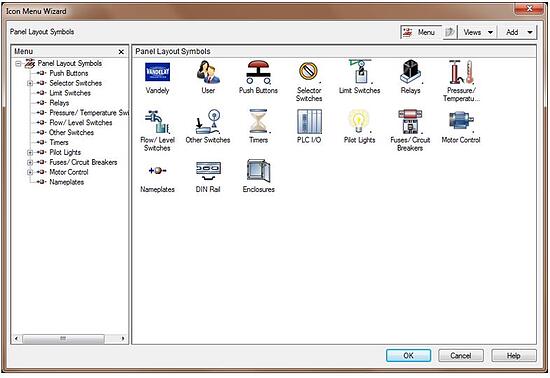Viewport: 550px width, 378px height.
Task: Click the Menu panel horizontal scrollbar
Action: pyautogui.click(x=69, y=339)
